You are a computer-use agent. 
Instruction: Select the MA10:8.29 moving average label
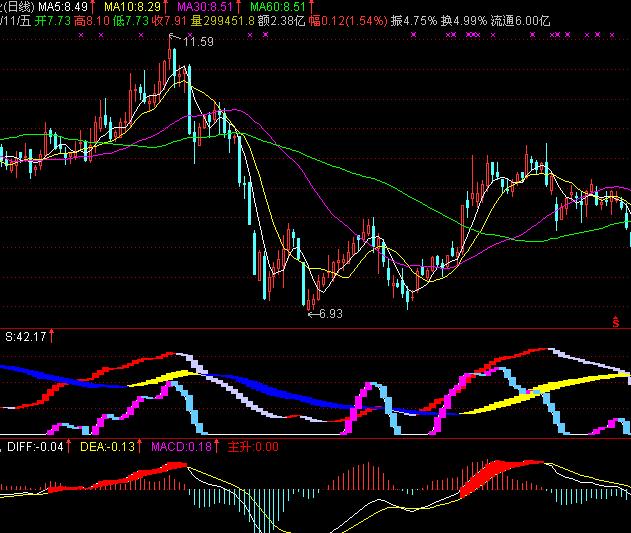[132, 7]
